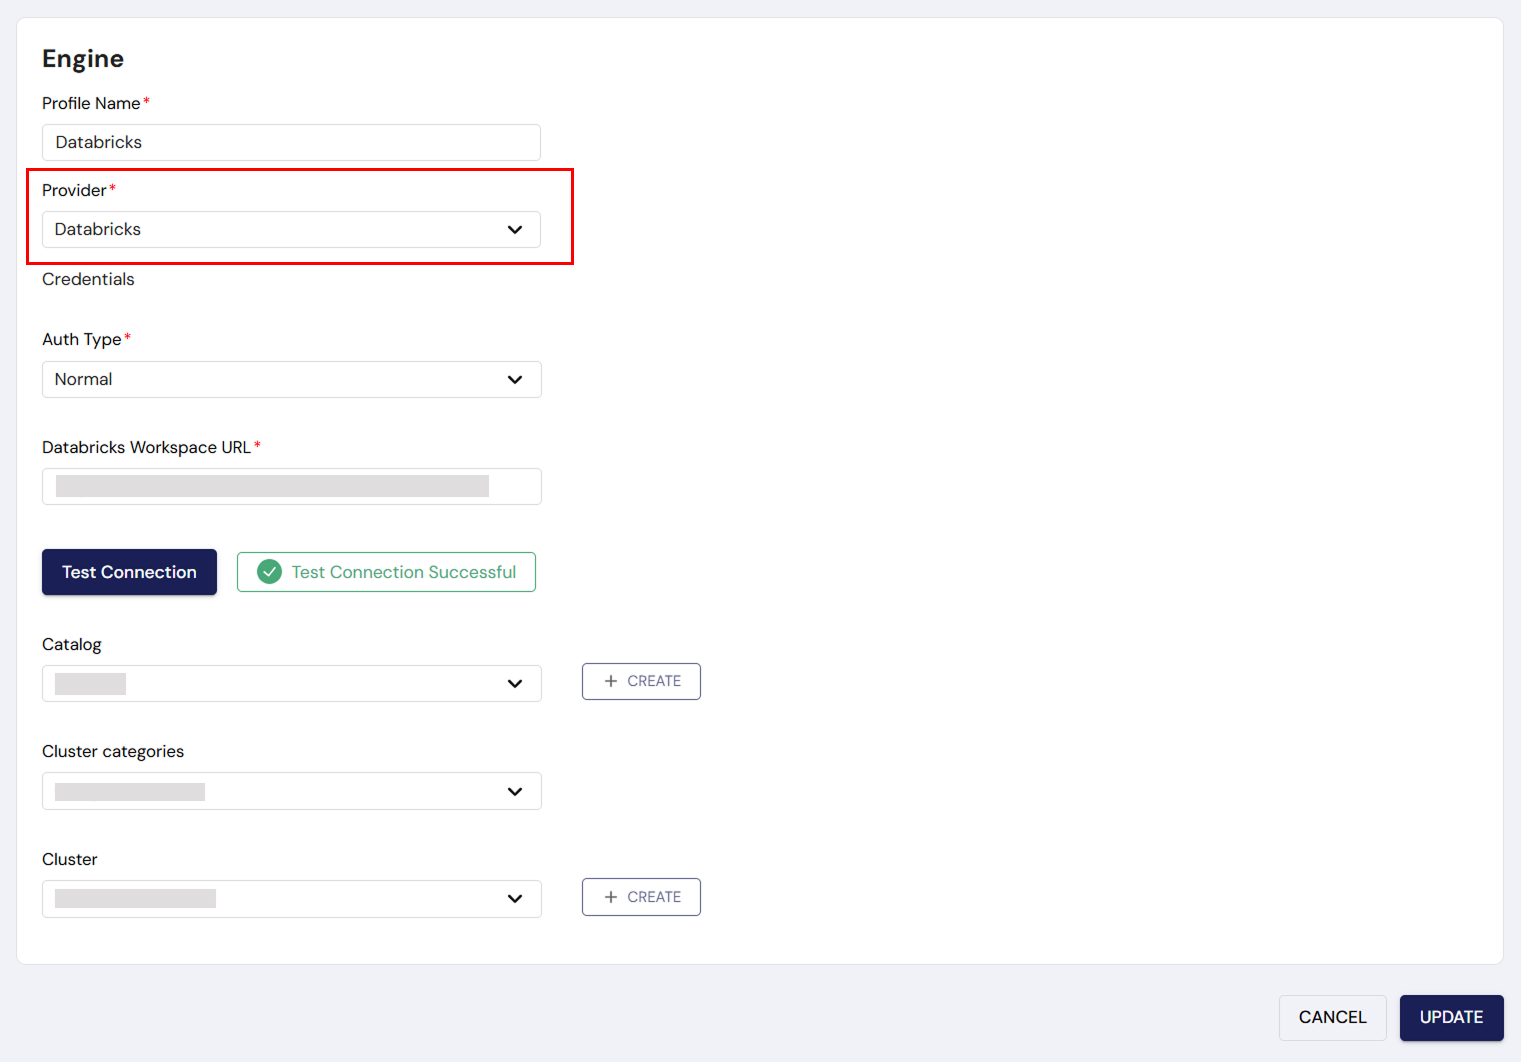Click the green checkmark success icon

(x=268, y=571)
